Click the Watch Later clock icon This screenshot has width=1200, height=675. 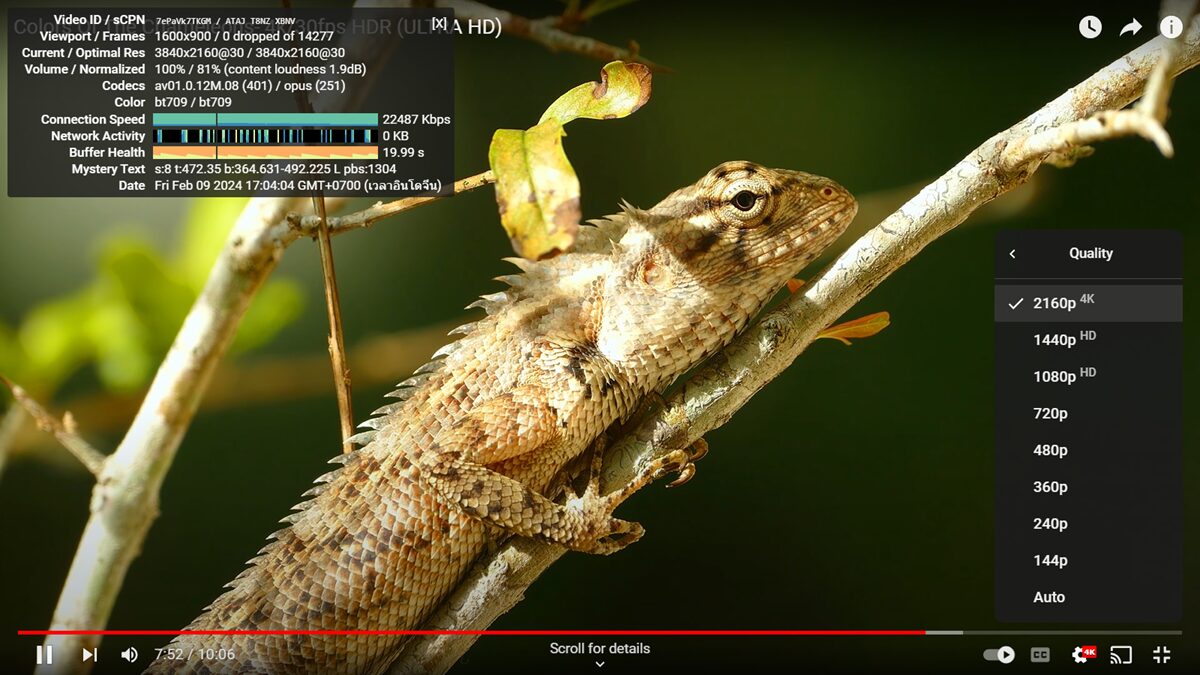[1090, 27]
